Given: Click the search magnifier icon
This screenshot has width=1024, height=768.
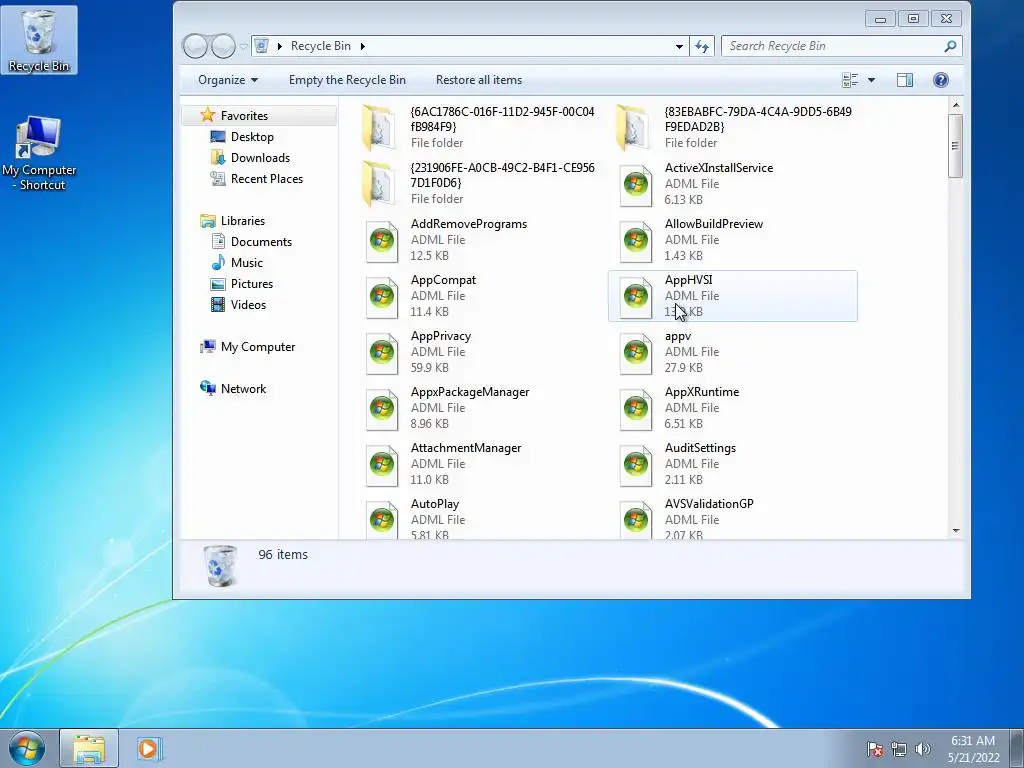Looking at the screenshot, I should 950,46.
